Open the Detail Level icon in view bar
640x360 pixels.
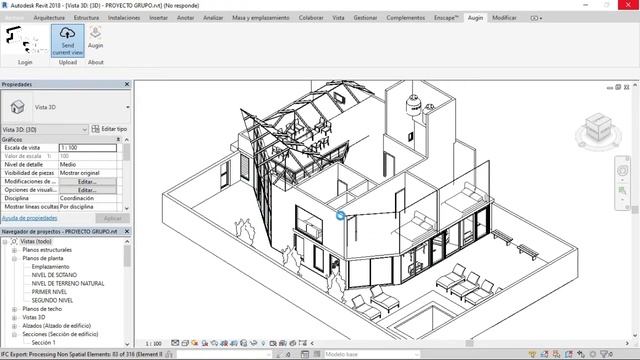pos(175,343)
